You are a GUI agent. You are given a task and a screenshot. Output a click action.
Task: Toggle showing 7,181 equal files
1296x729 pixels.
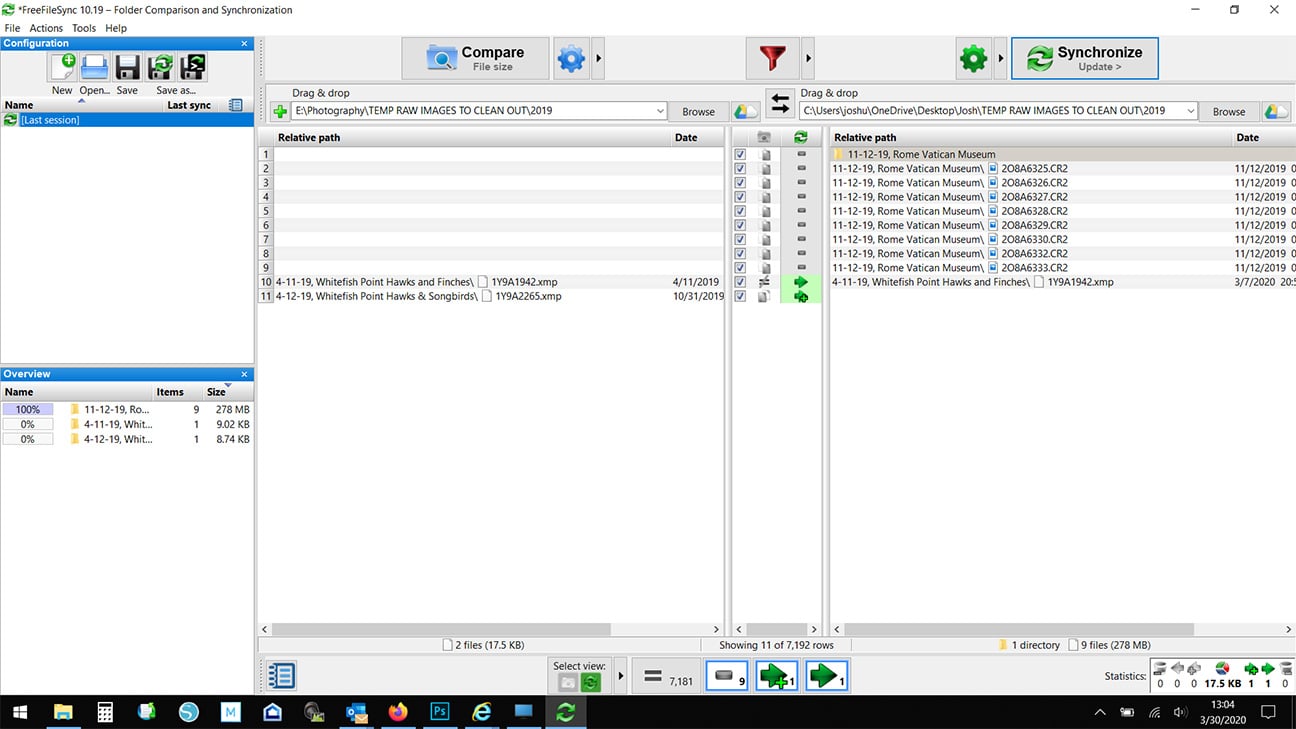click(667, 677)
